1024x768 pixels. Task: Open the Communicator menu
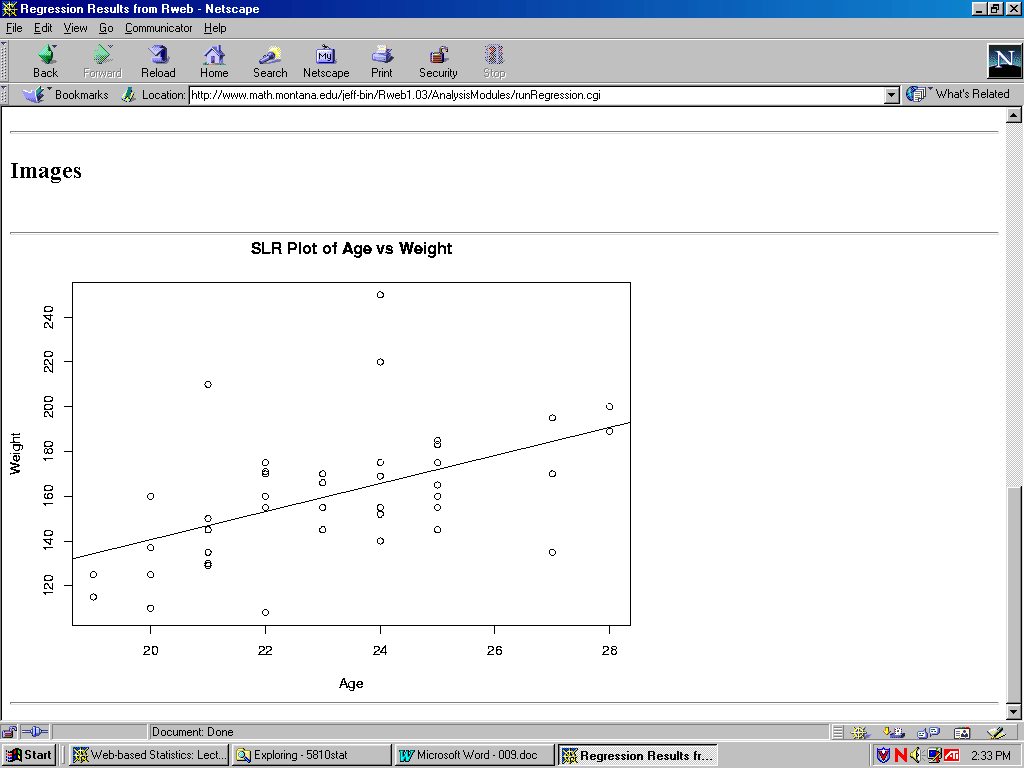pos(158,28)
